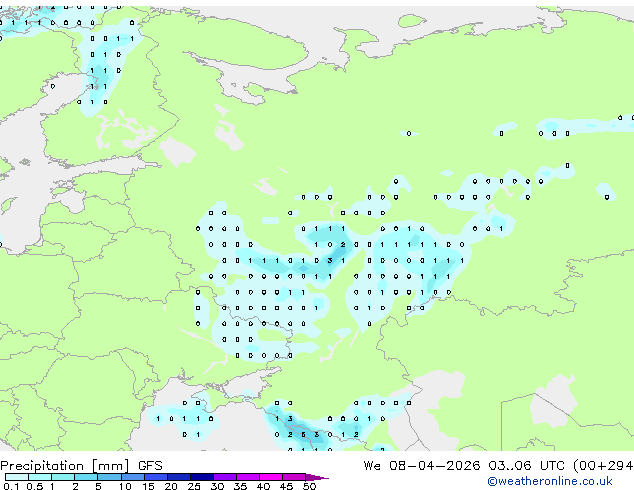Image resolution: width=634 pixels, height=490 pixels.
Task: Select the 35–40 mm legend swatch
Action: (248, 477)
